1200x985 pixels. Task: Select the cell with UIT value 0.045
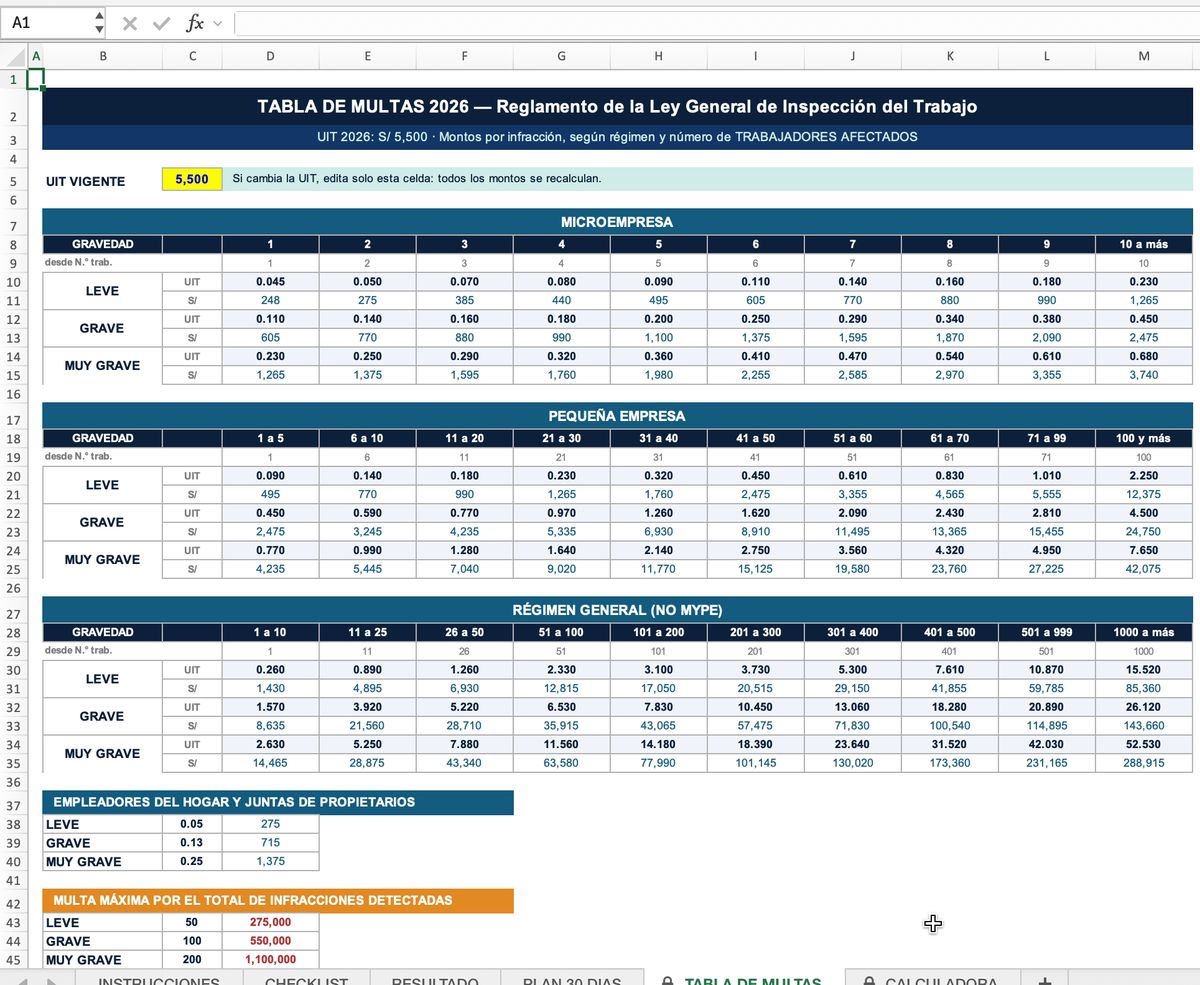tap(270, 282)
